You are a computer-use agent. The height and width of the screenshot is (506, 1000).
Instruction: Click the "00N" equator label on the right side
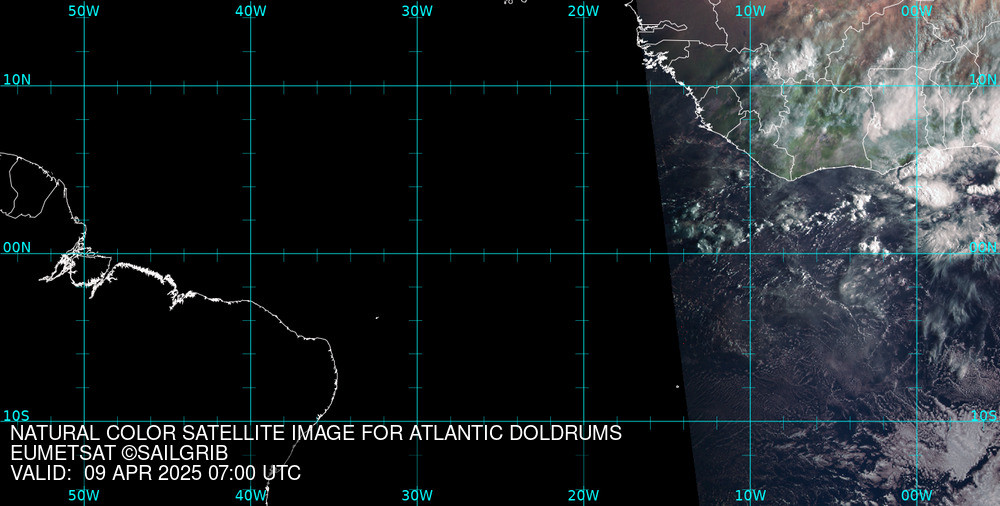click(983, 248)
